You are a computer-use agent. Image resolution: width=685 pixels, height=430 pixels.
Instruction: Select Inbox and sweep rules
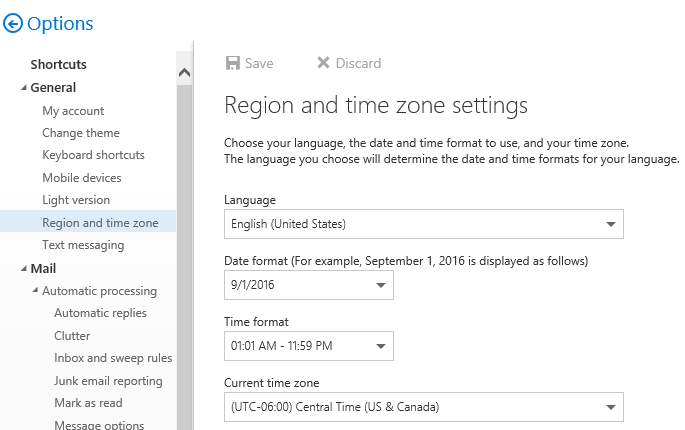point(113,358)
